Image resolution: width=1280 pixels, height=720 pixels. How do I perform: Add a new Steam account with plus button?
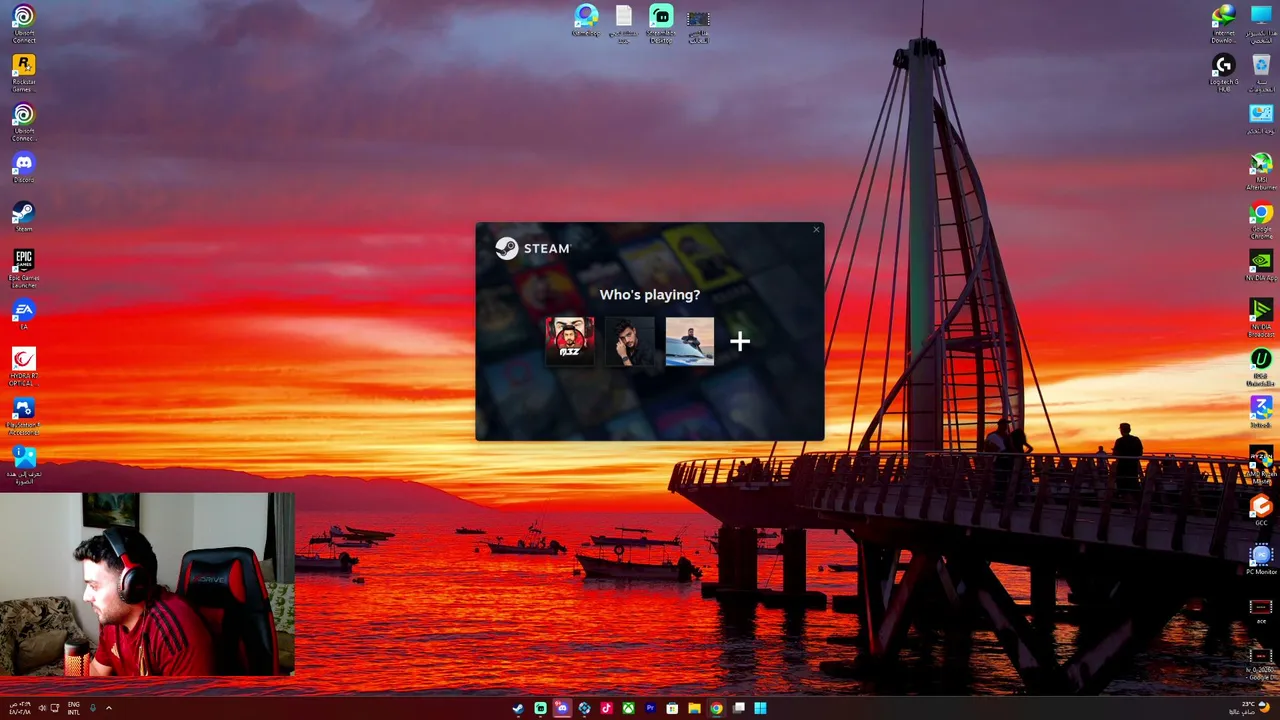(x=740, y=342)
